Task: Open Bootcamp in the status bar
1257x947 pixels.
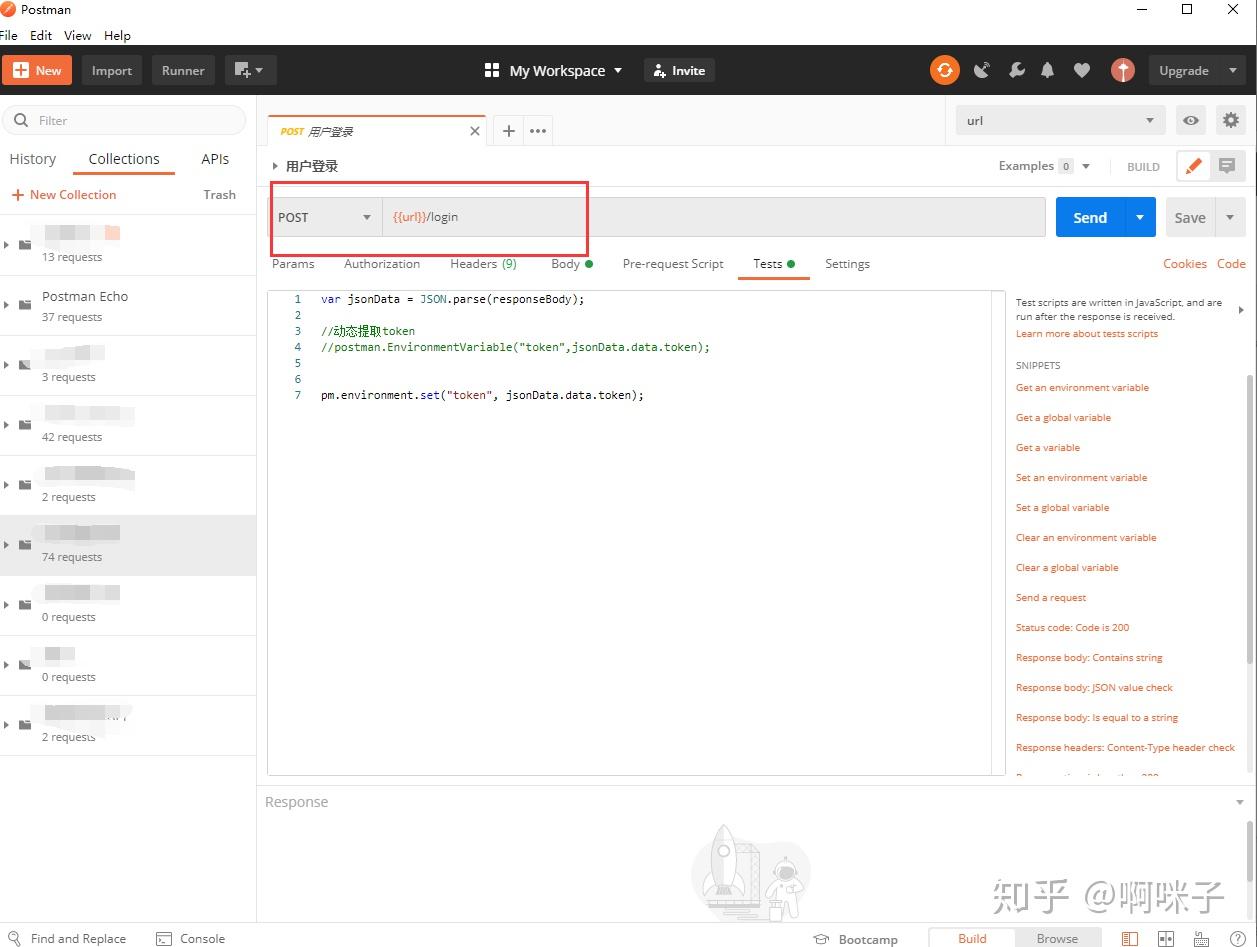Action: coord(856,938)
